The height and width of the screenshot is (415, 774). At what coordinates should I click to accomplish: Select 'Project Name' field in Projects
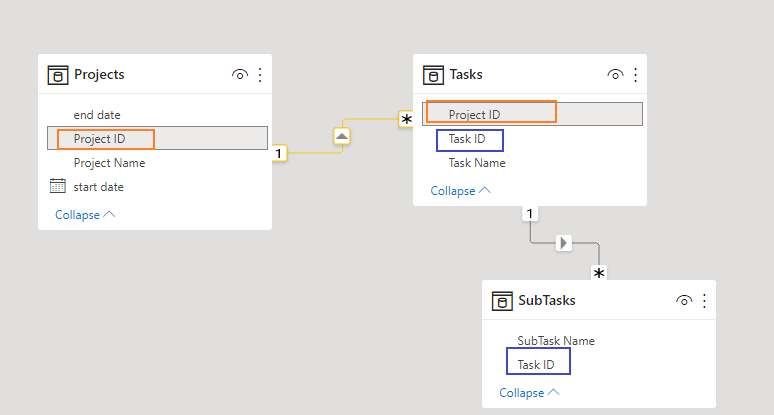(x=109, y=163)
